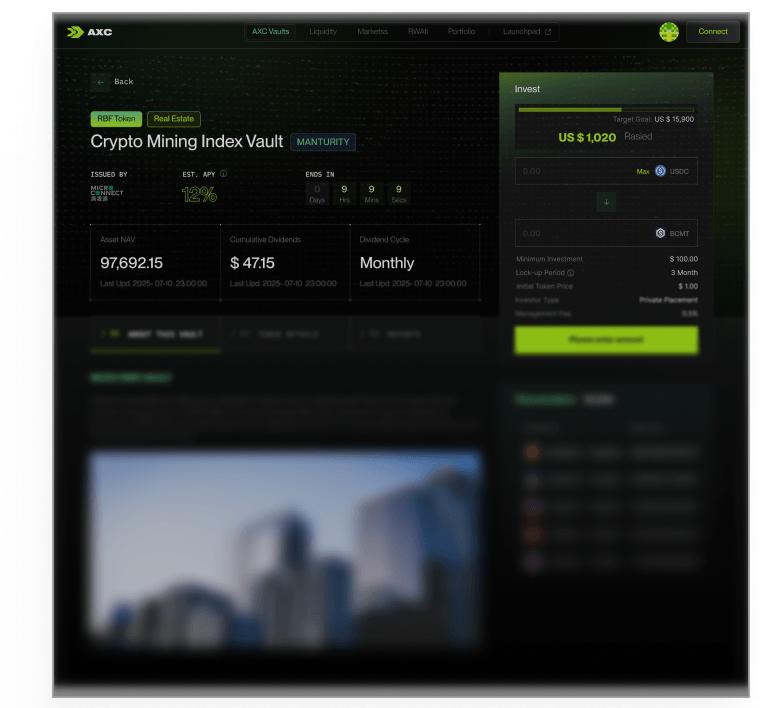Click the USDC coin icon
771x708 pixels.
pyautogui.click(x=660, y=171)
